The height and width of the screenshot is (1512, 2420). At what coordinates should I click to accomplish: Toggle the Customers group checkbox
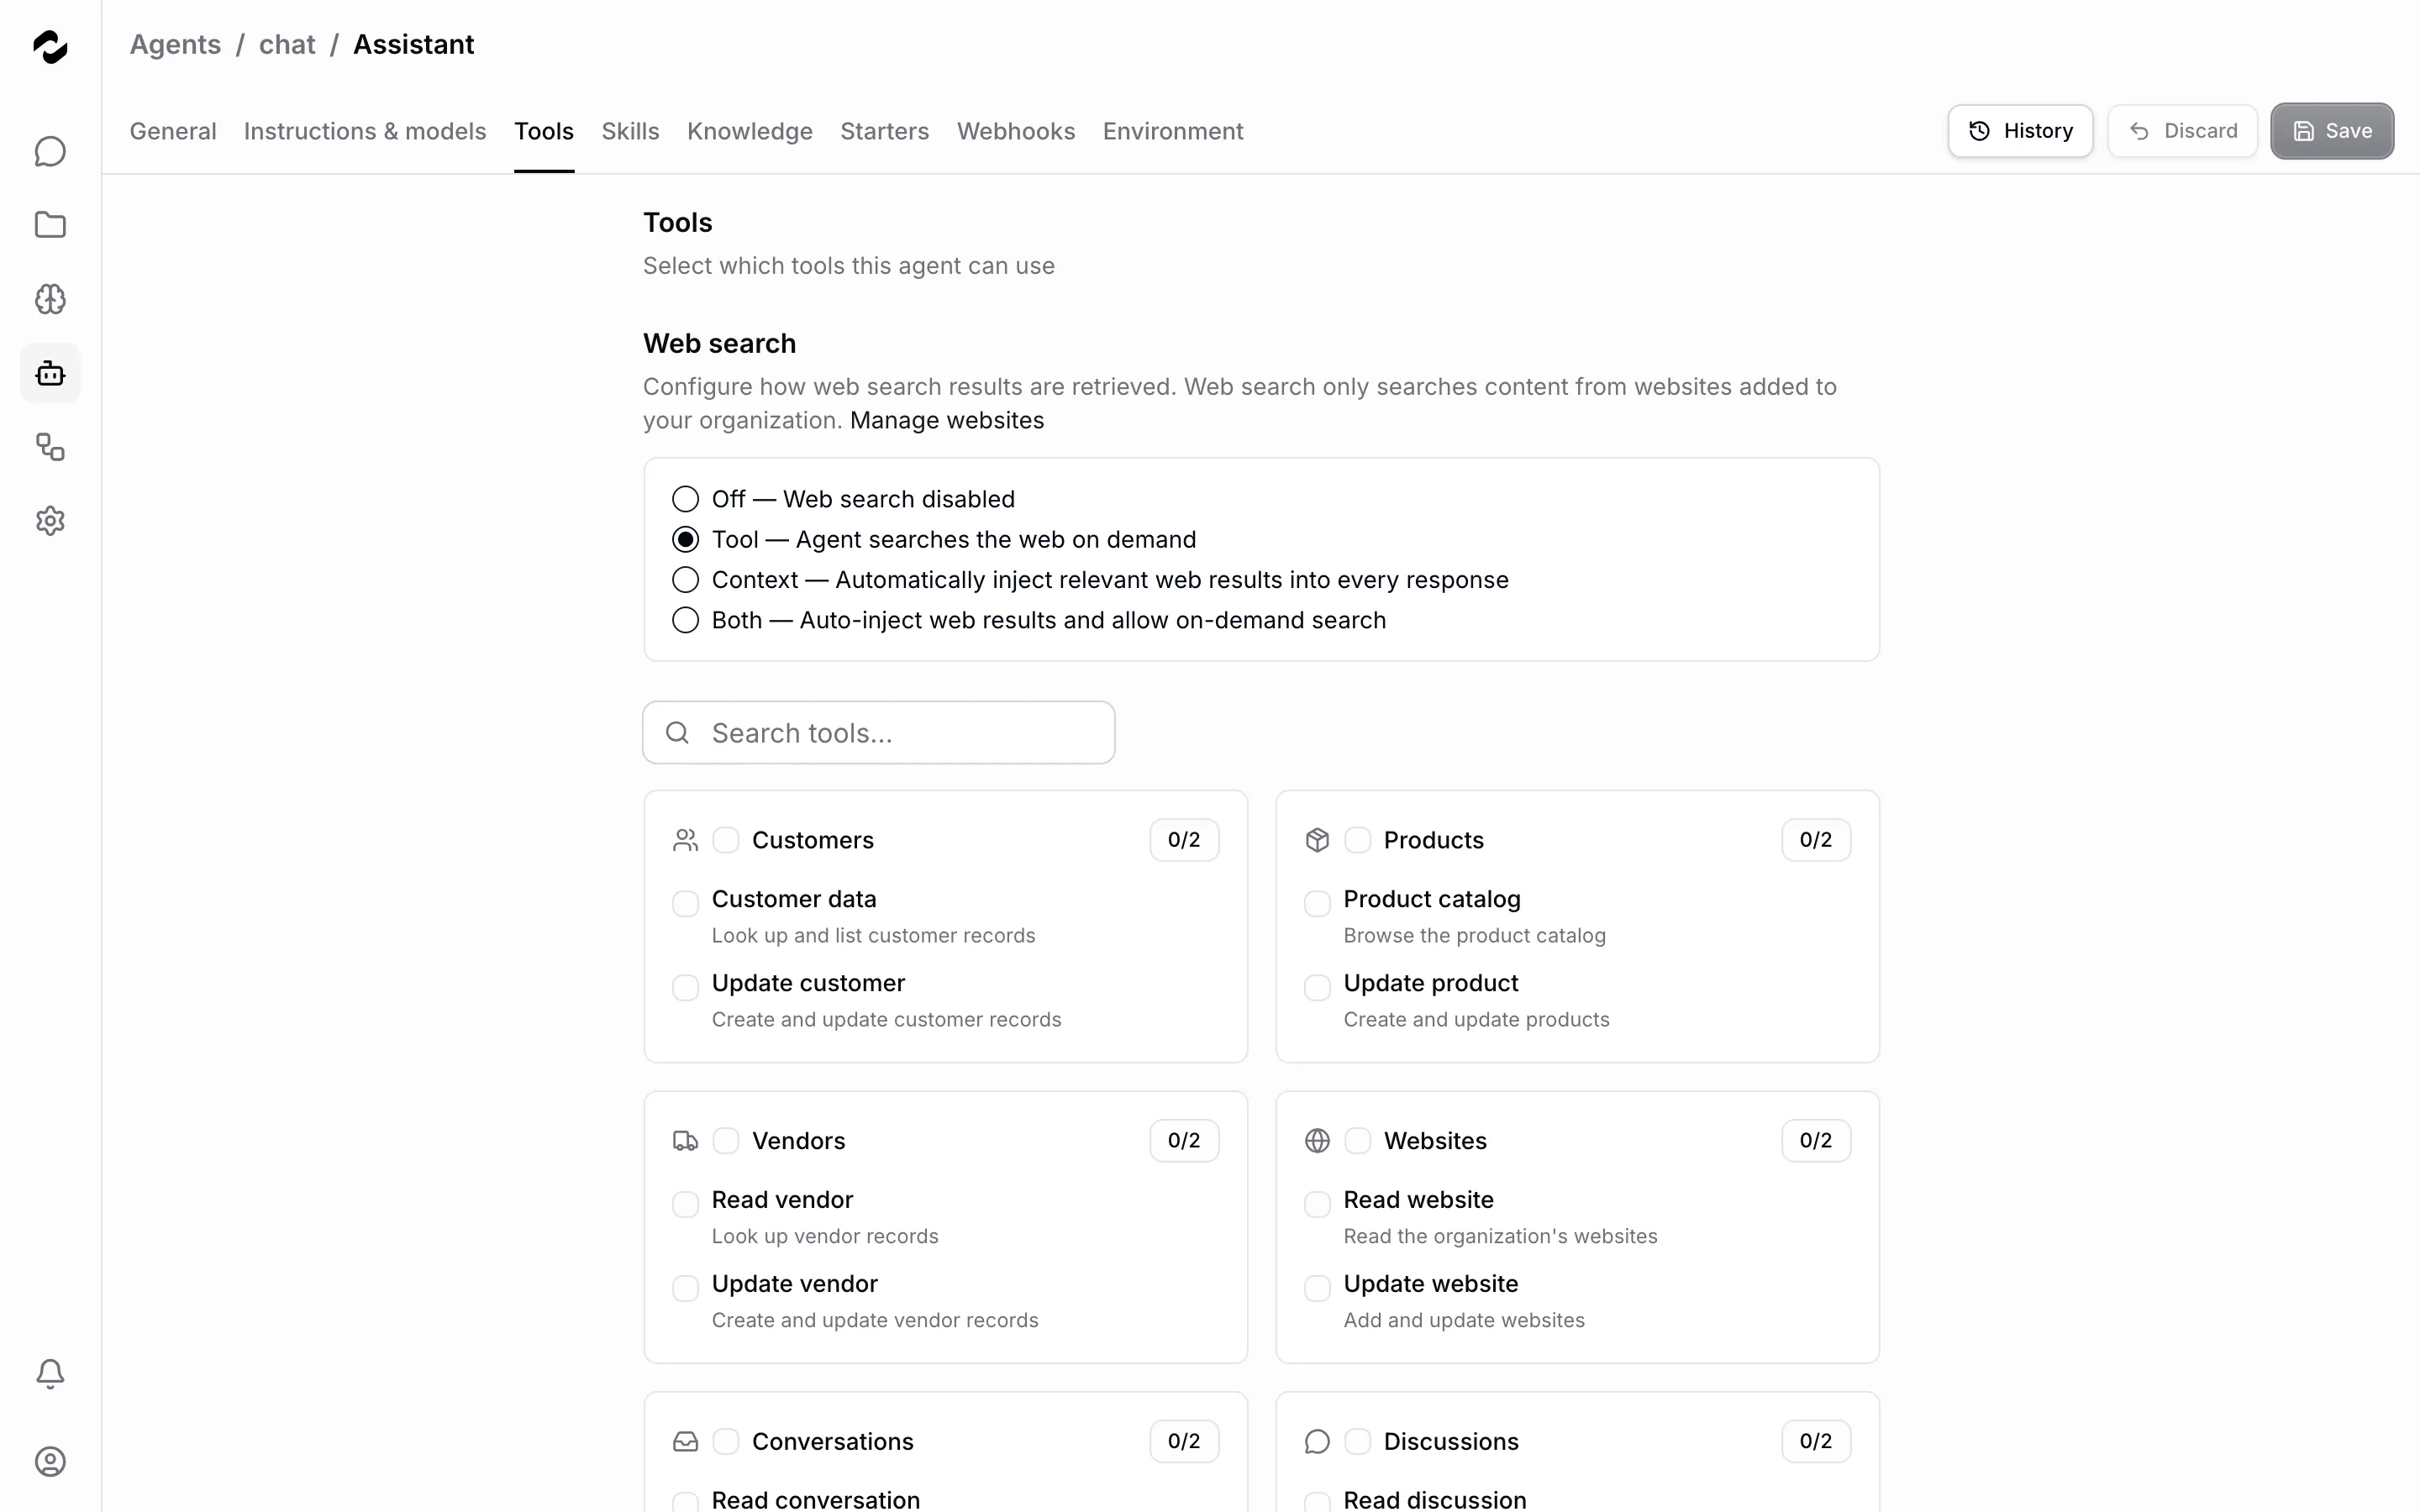726,840
